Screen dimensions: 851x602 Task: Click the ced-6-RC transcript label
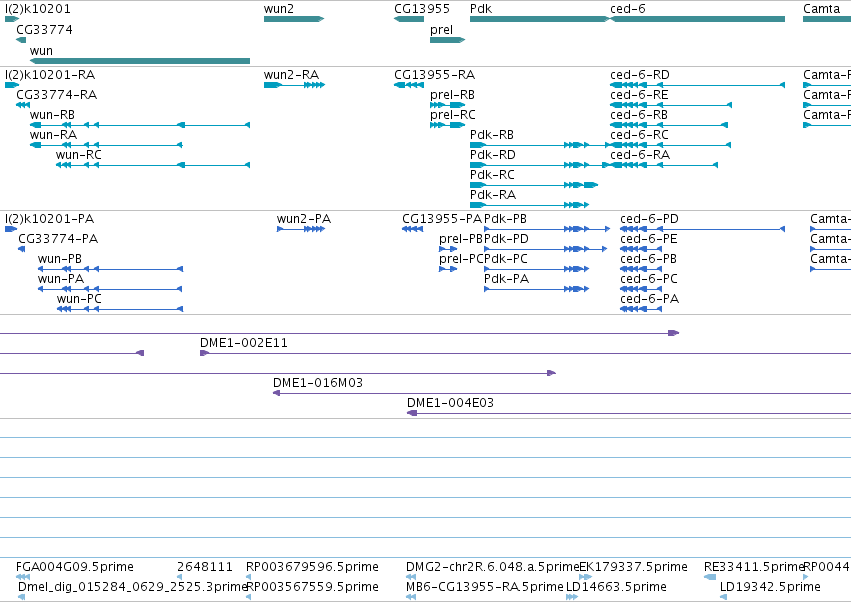click(639, 135)
